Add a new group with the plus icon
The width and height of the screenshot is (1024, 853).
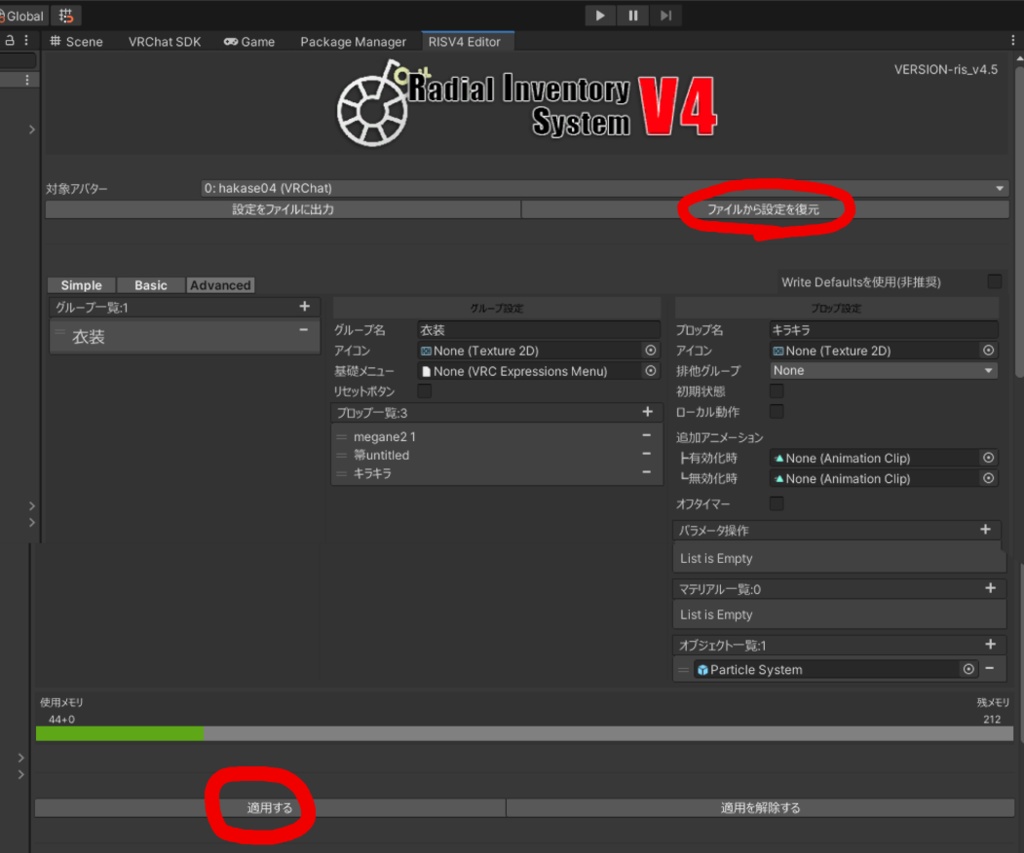pyautogui.click(x=304, y=306)
